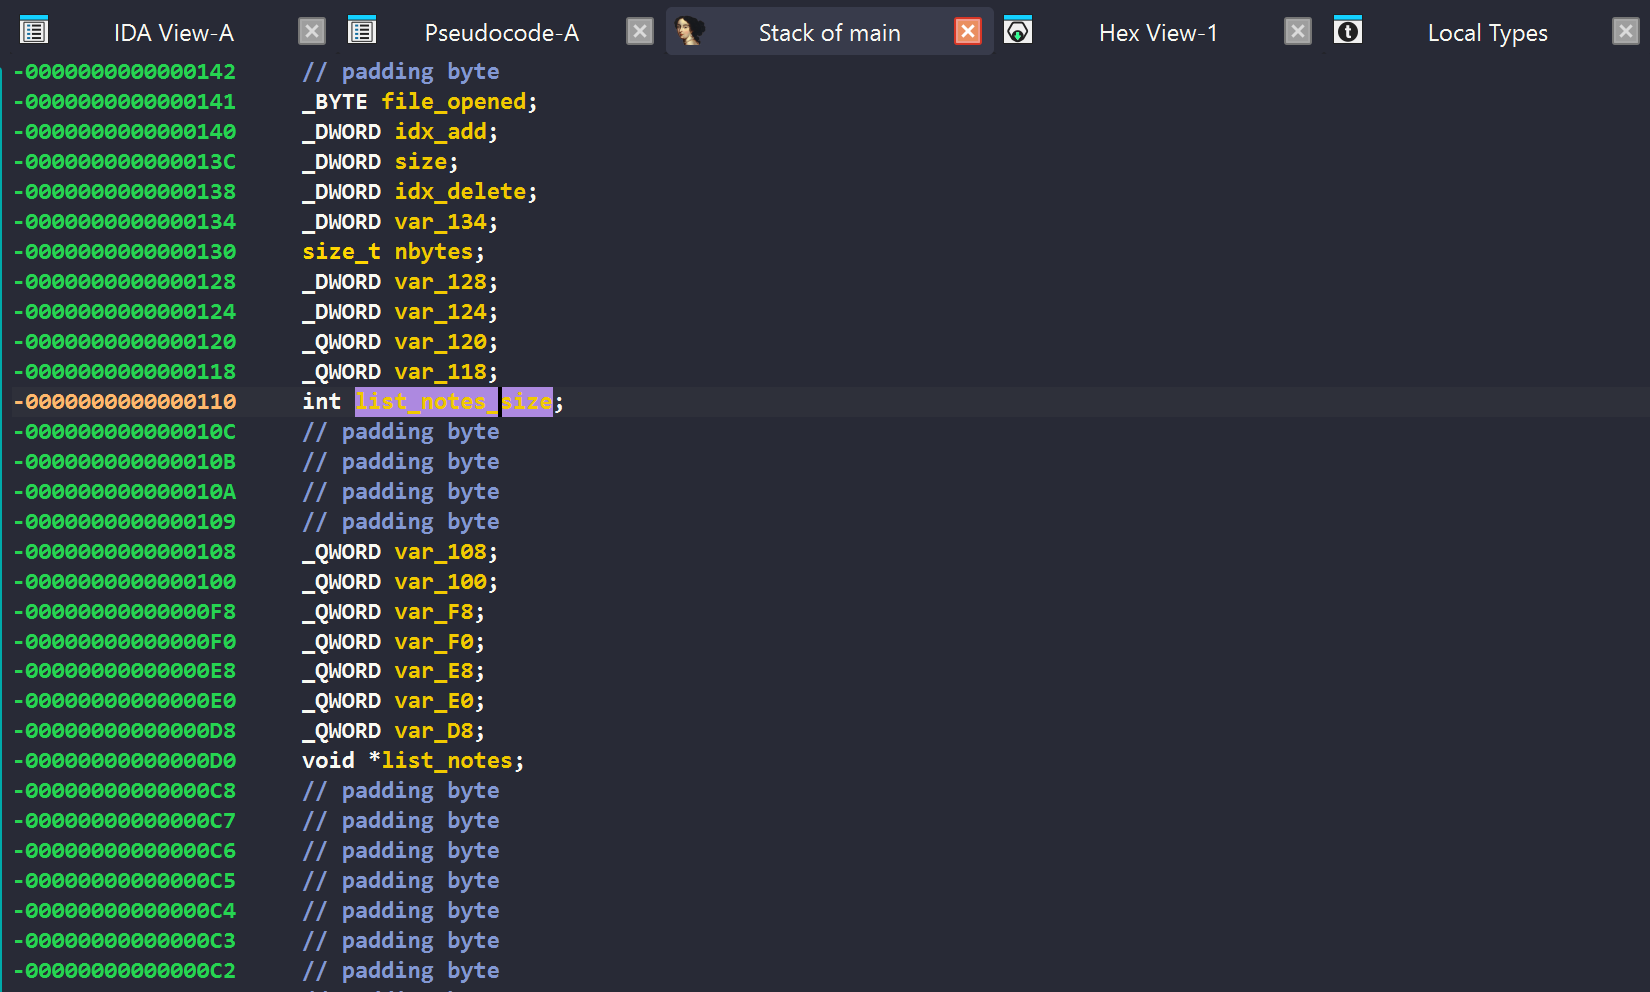Switch to the Pseudocode-A tab
The height and width of the screenshot is (992, 1650).
click(501, 33)
